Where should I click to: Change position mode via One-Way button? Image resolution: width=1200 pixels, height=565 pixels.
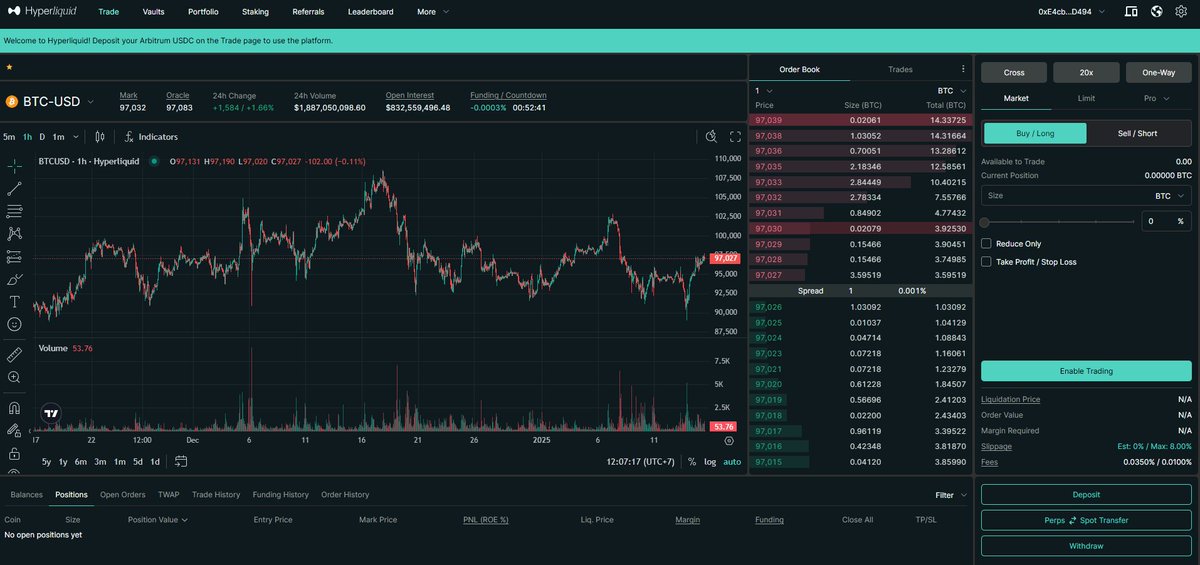point(1159,72)
